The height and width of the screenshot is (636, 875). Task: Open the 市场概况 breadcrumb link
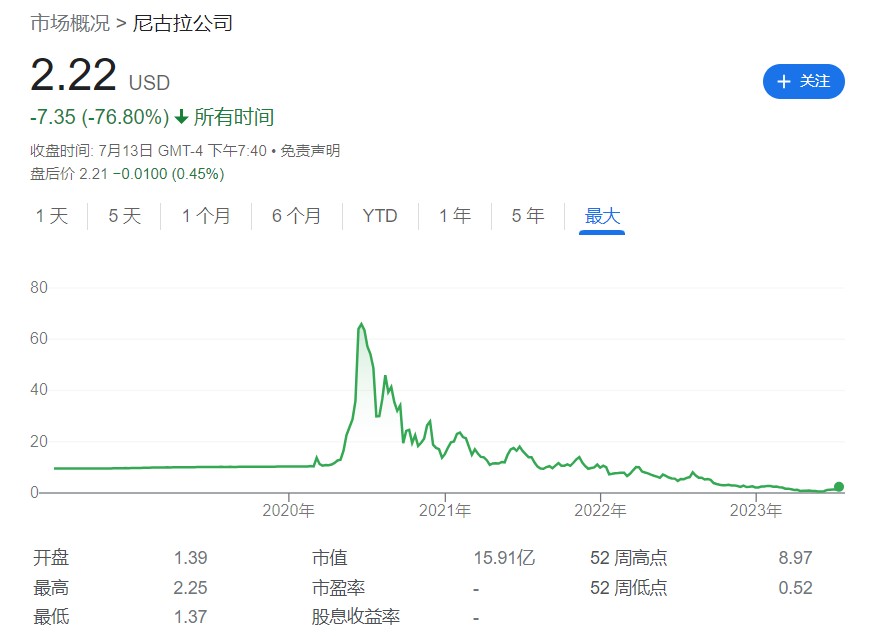coord(70,23)
